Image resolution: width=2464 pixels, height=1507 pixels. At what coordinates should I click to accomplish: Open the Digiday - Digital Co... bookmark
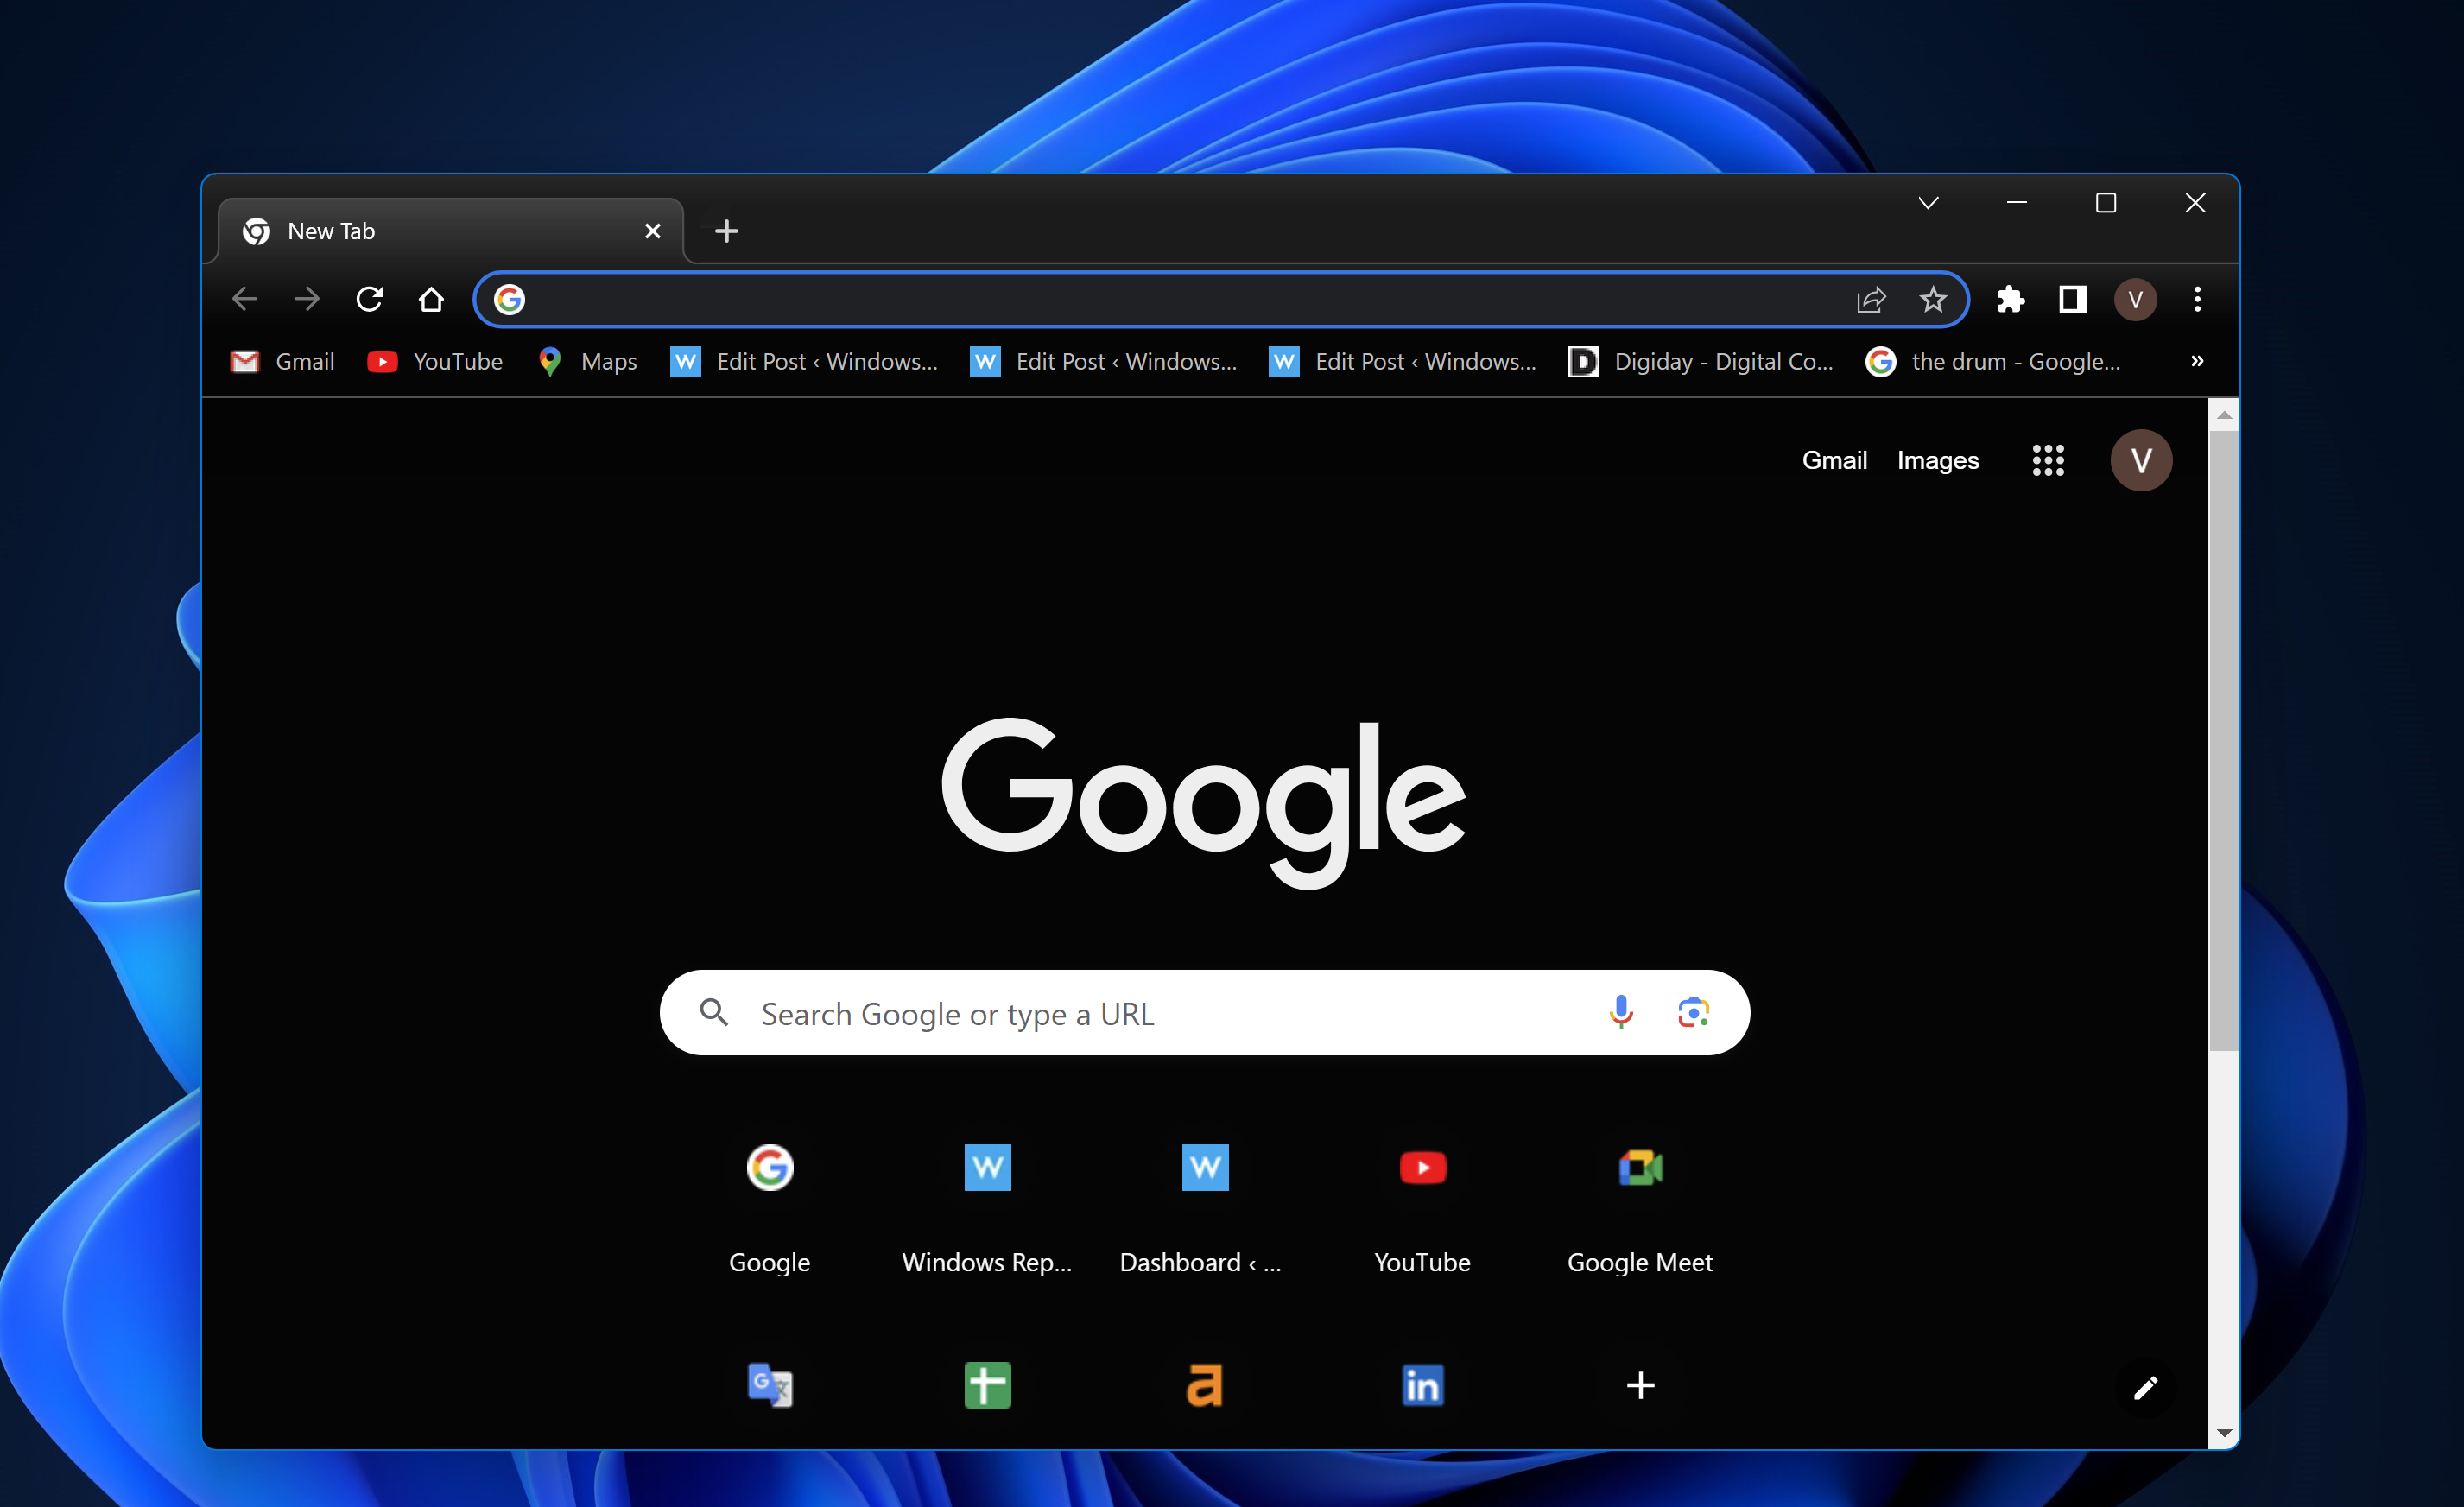click(x=1701, y=361)
